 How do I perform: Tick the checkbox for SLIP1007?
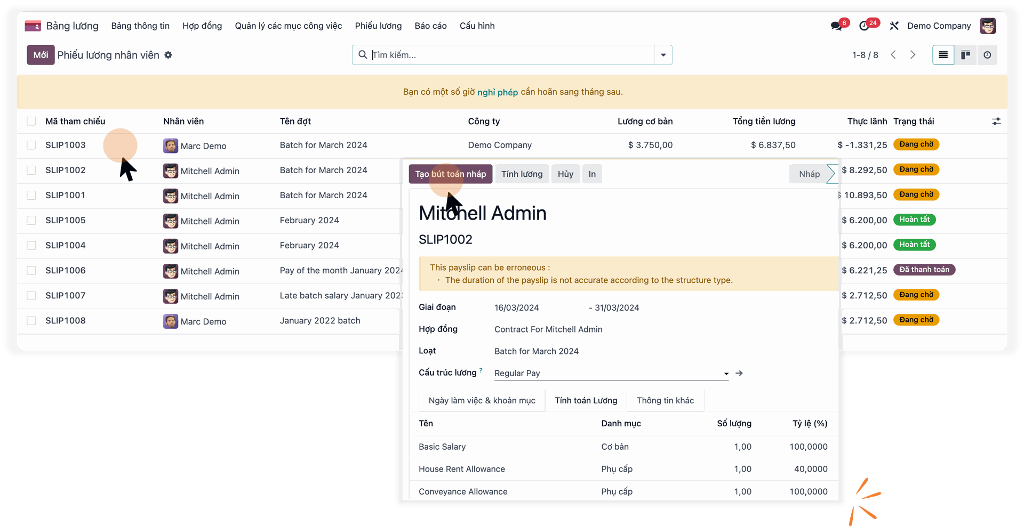[x=31, y=296]
